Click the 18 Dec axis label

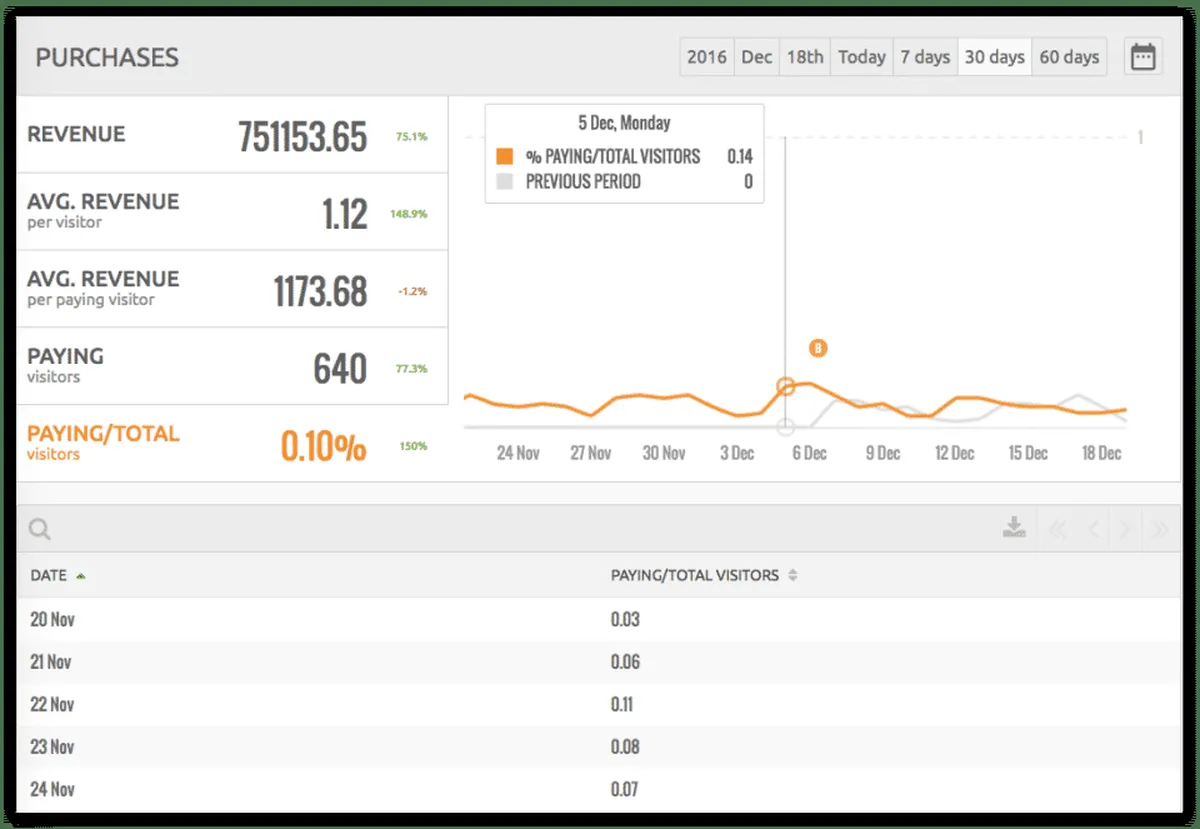click(1101, 453)
